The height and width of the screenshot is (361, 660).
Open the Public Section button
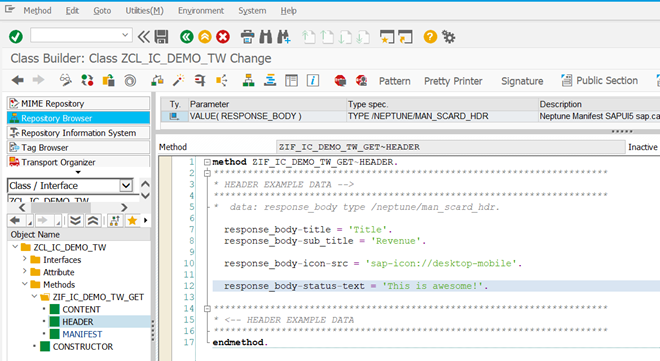pyautogui.click(x=599, y=80)
